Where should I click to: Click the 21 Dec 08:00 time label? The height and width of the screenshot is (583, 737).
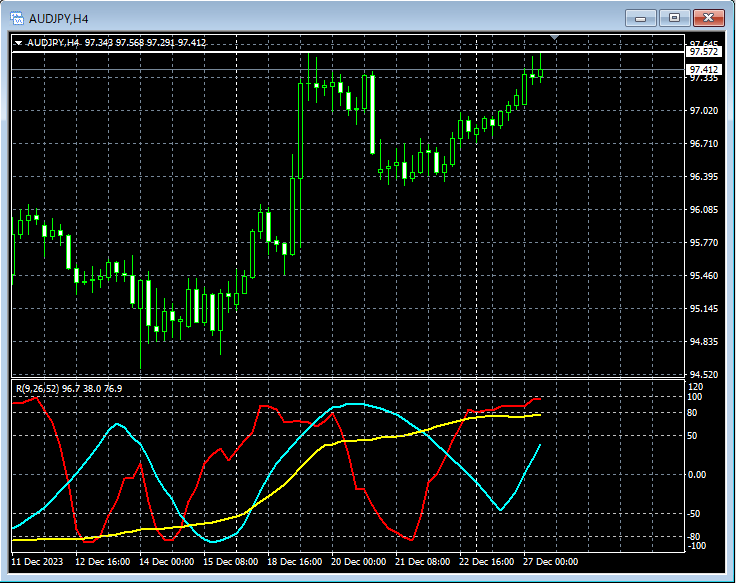423,561
